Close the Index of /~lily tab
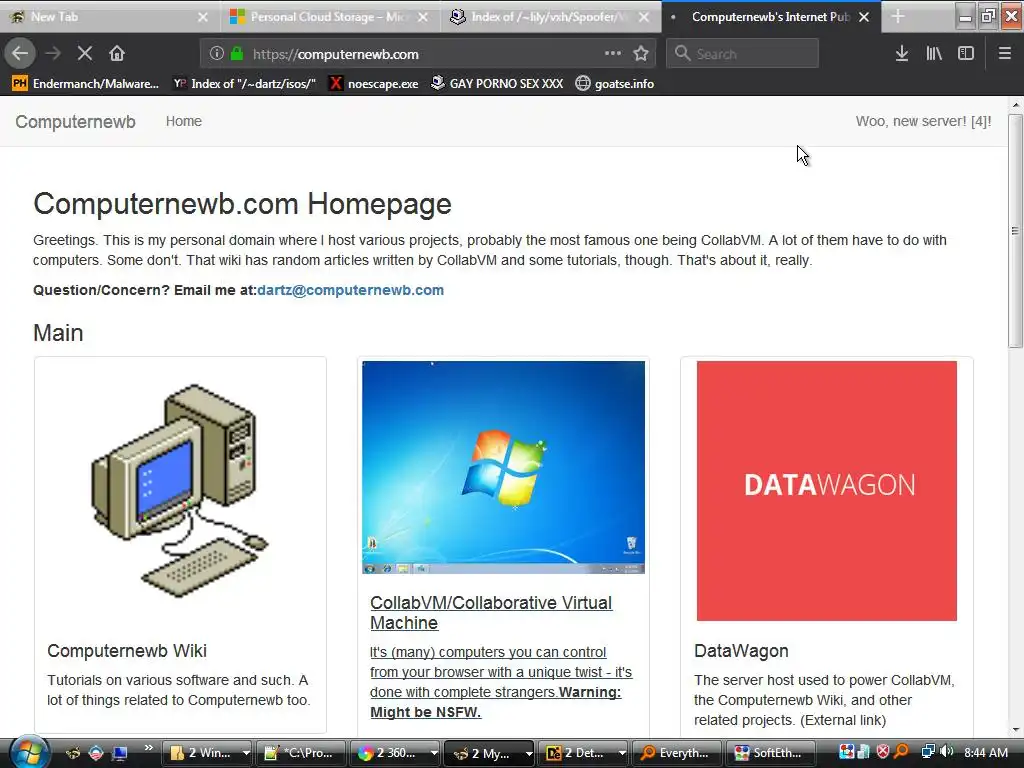The height and width of the screenshot is (768, 1024). [644, 17]
